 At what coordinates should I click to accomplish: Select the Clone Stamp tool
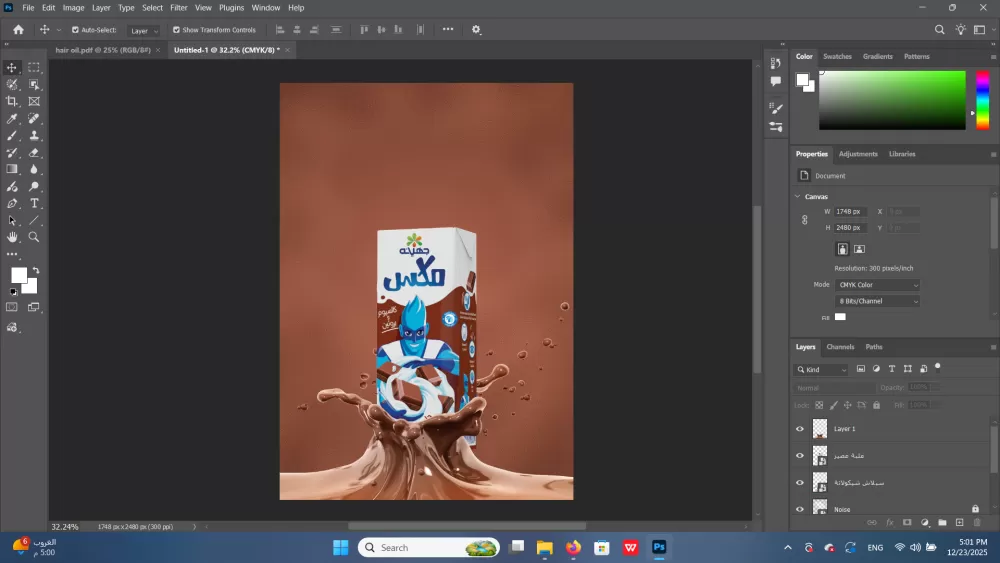click(34, 135)
